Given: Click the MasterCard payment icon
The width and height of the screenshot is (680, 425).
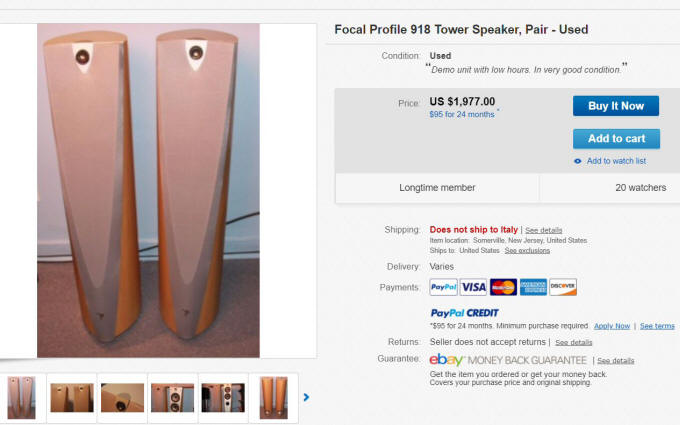Looking at the screenshot, I should click(x=503, y=287).
